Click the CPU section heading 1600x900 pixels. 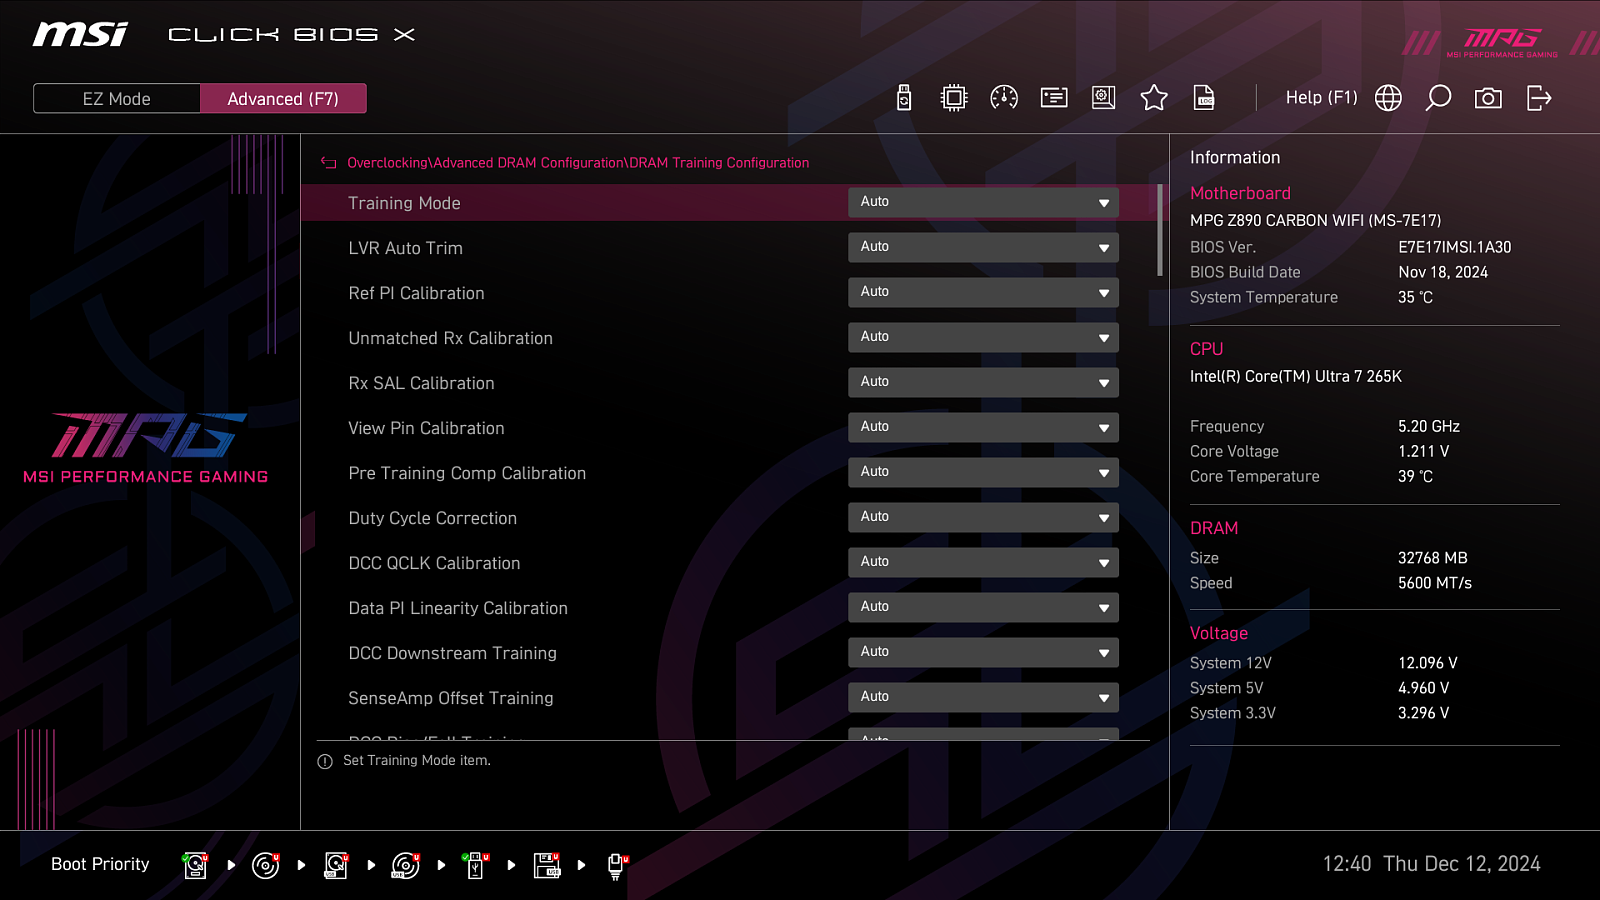1206,349
